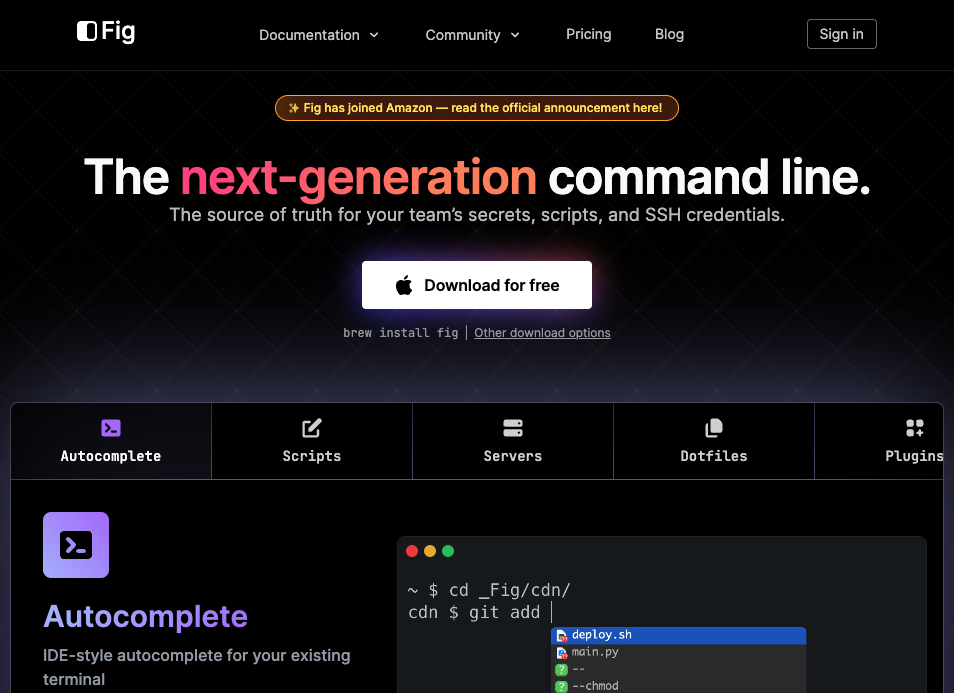The image size is (954, 693).
Task: Switch to the Plugins tab
Action: click(879, 441)
